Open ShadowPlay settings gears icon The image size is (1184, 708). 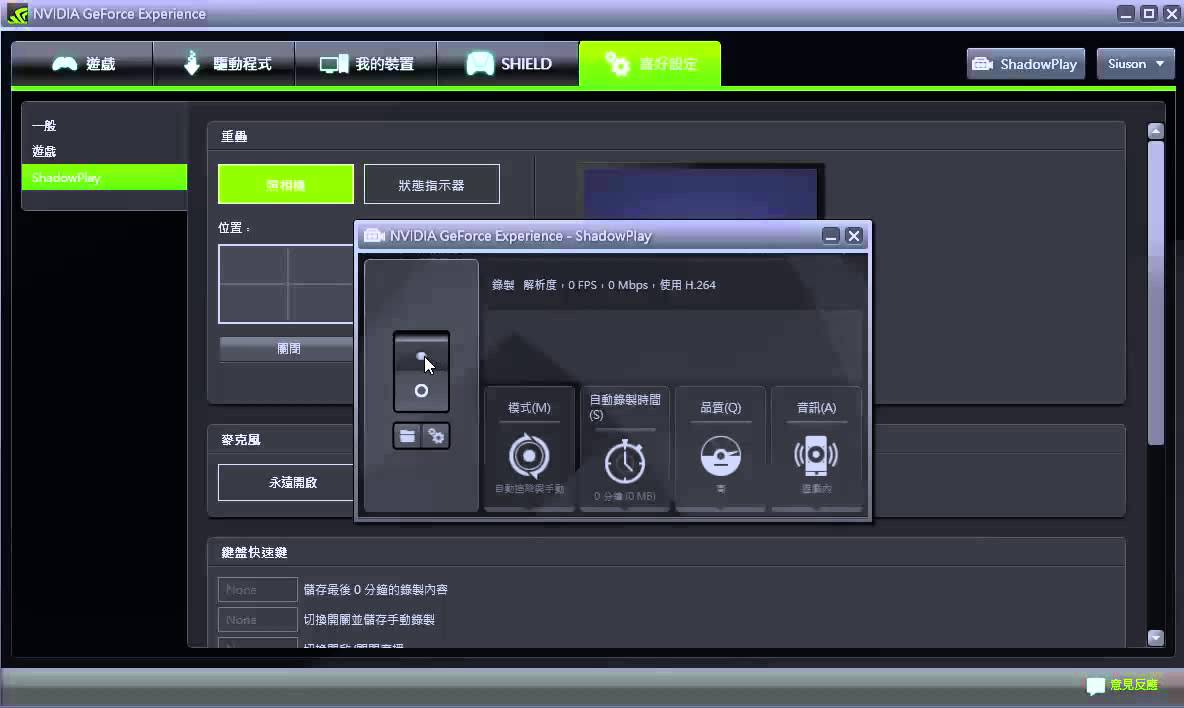click(x=436, y=436)
